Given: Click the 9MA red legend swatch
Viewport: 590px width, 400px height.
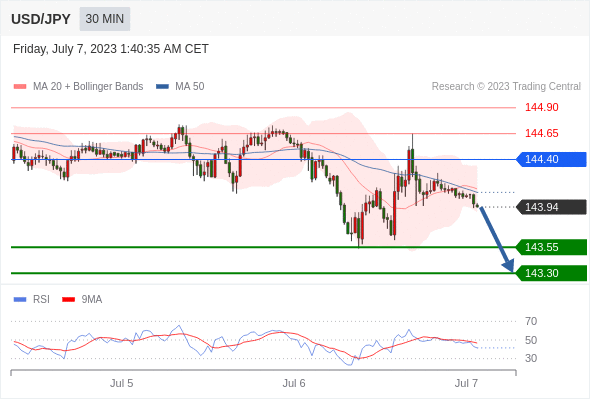Looking at the screenshot, I should [x=68, y=300].
